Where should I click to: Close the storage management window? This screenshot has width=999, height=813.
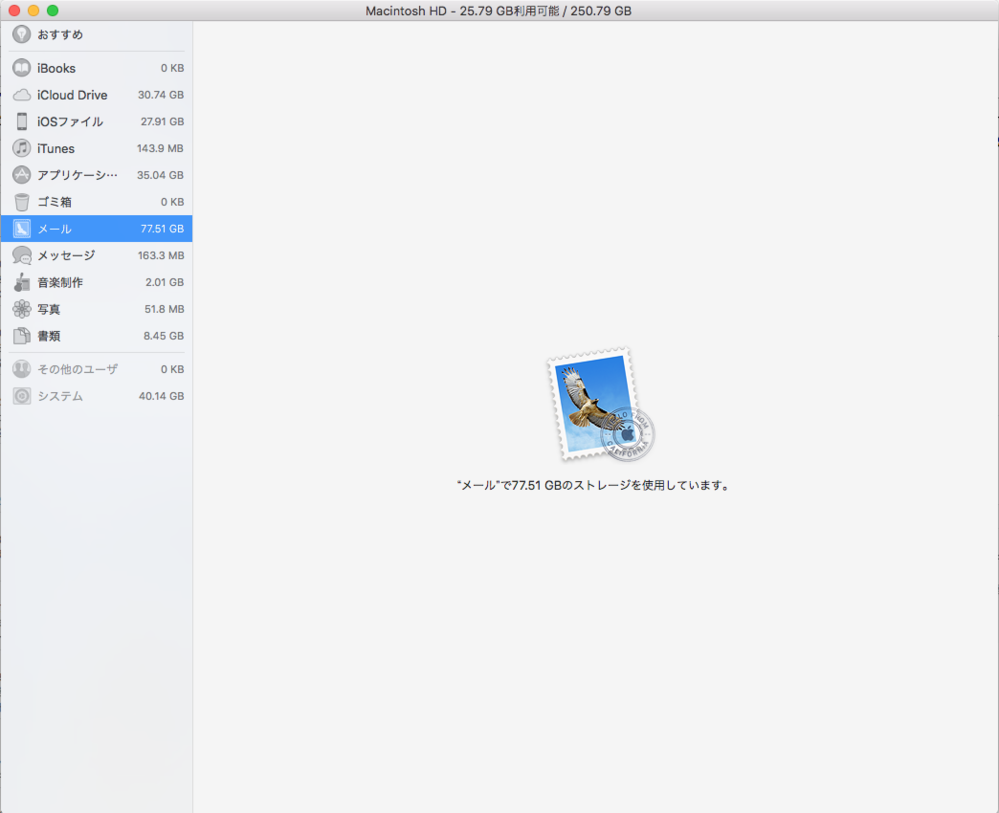[x=14, y=11]
